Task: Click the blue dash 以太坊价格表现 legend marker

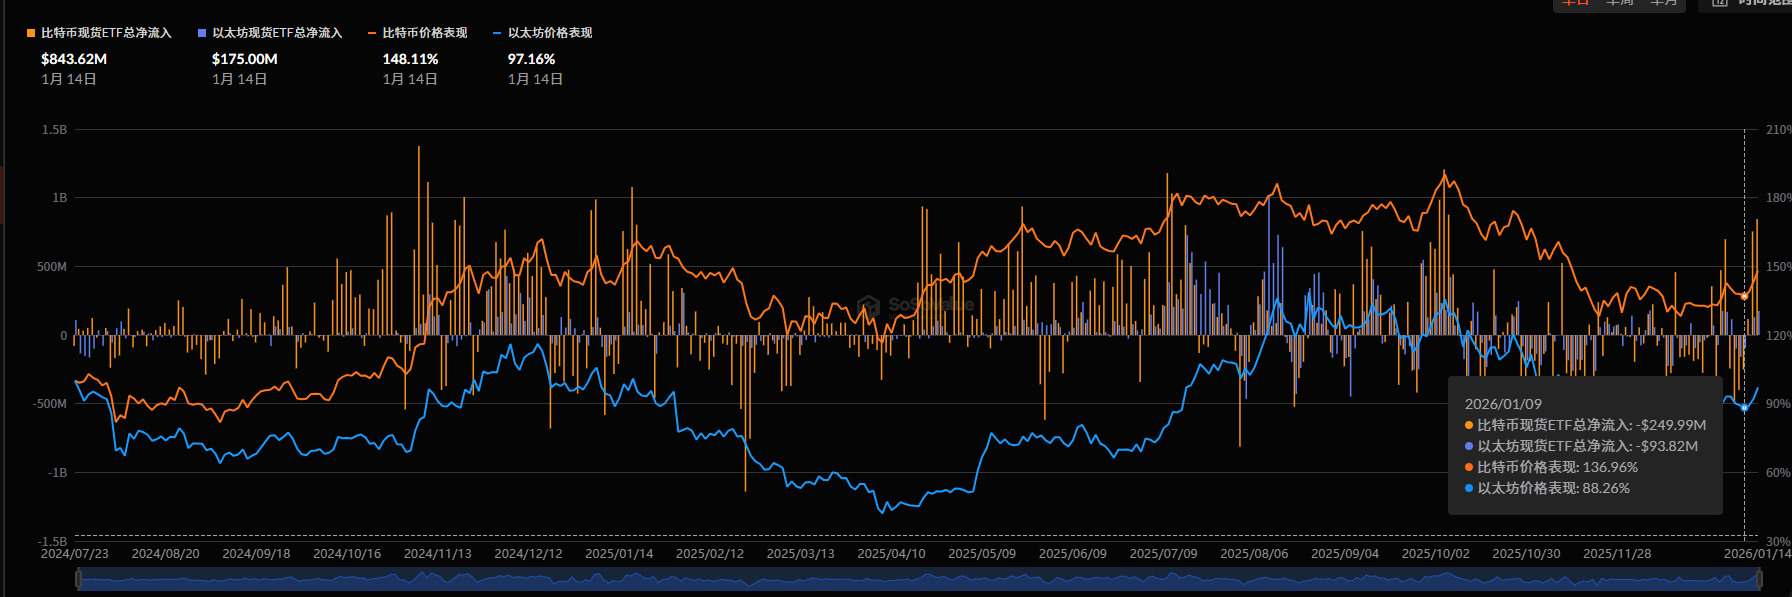Action: [497, 33]
